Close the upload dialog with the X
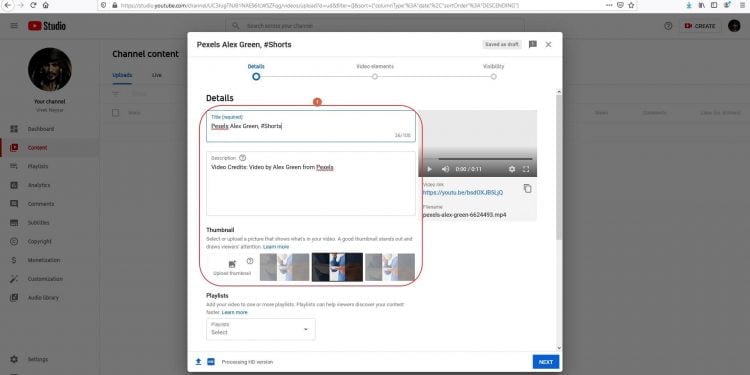 point(548,44)
